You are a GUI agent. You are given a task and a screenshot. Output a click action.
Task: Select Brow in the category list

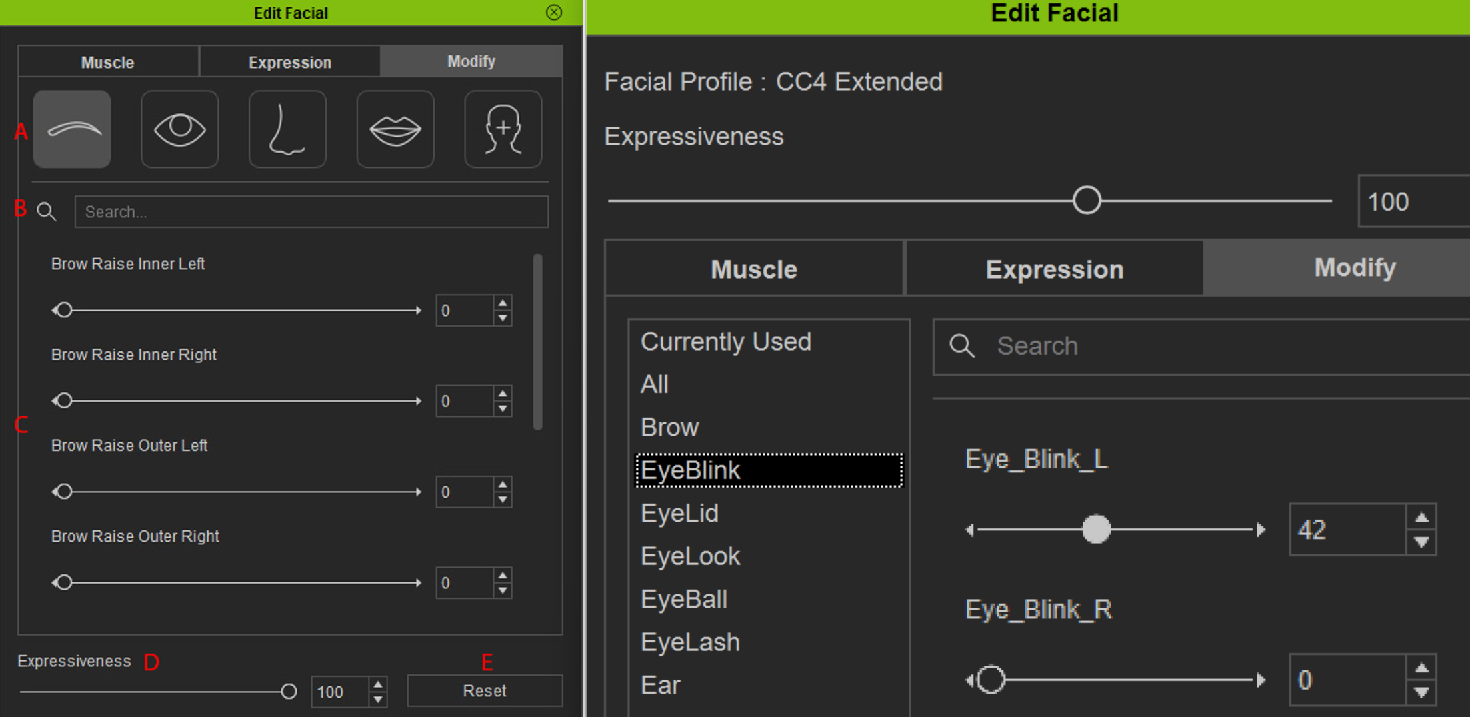[670, 427]
